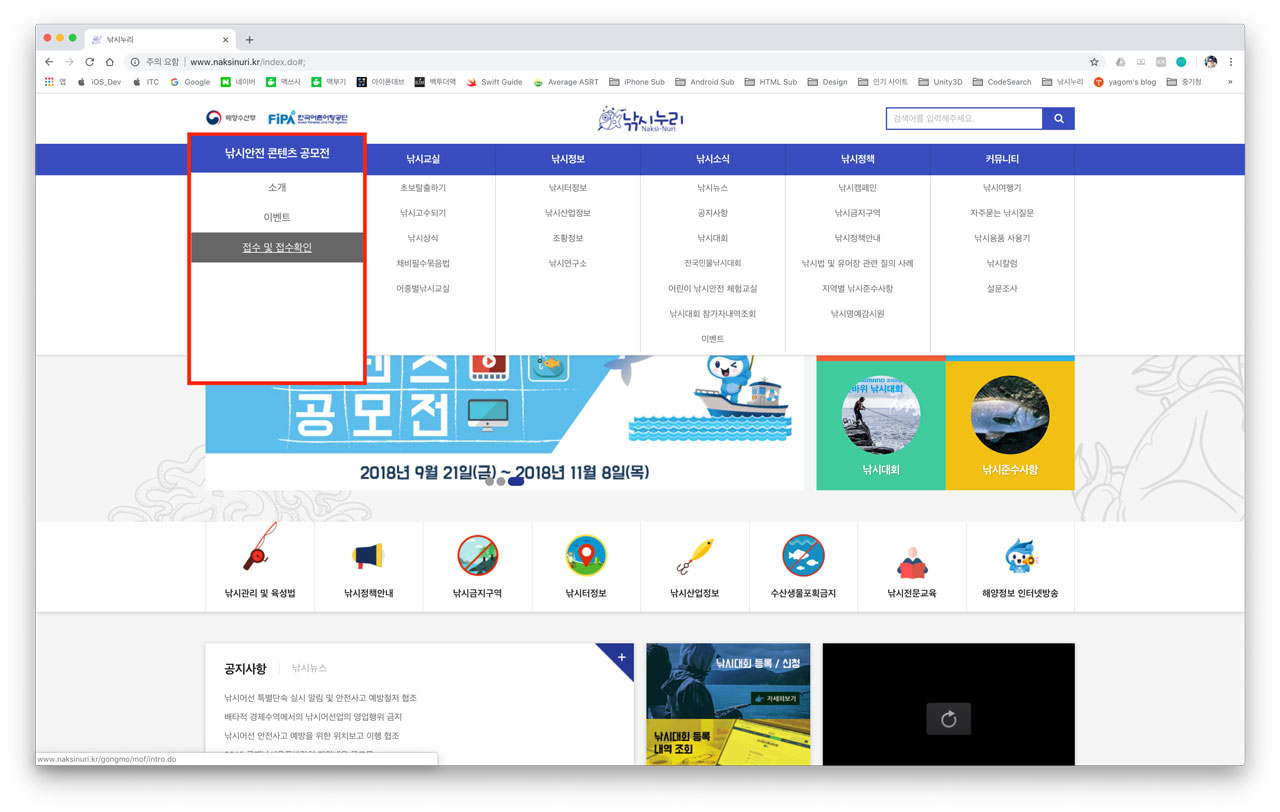Open 해양정보 인터넷방송 mascot icon

click(x=1020, y=555)
